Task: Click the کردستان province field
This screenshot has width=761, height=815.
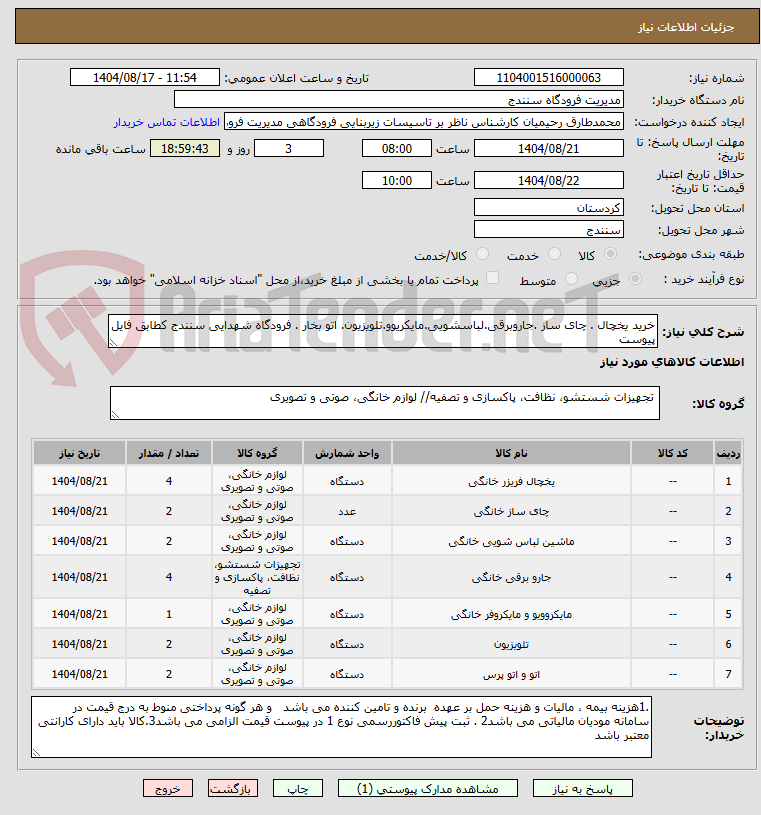Action: coord(548,207)
